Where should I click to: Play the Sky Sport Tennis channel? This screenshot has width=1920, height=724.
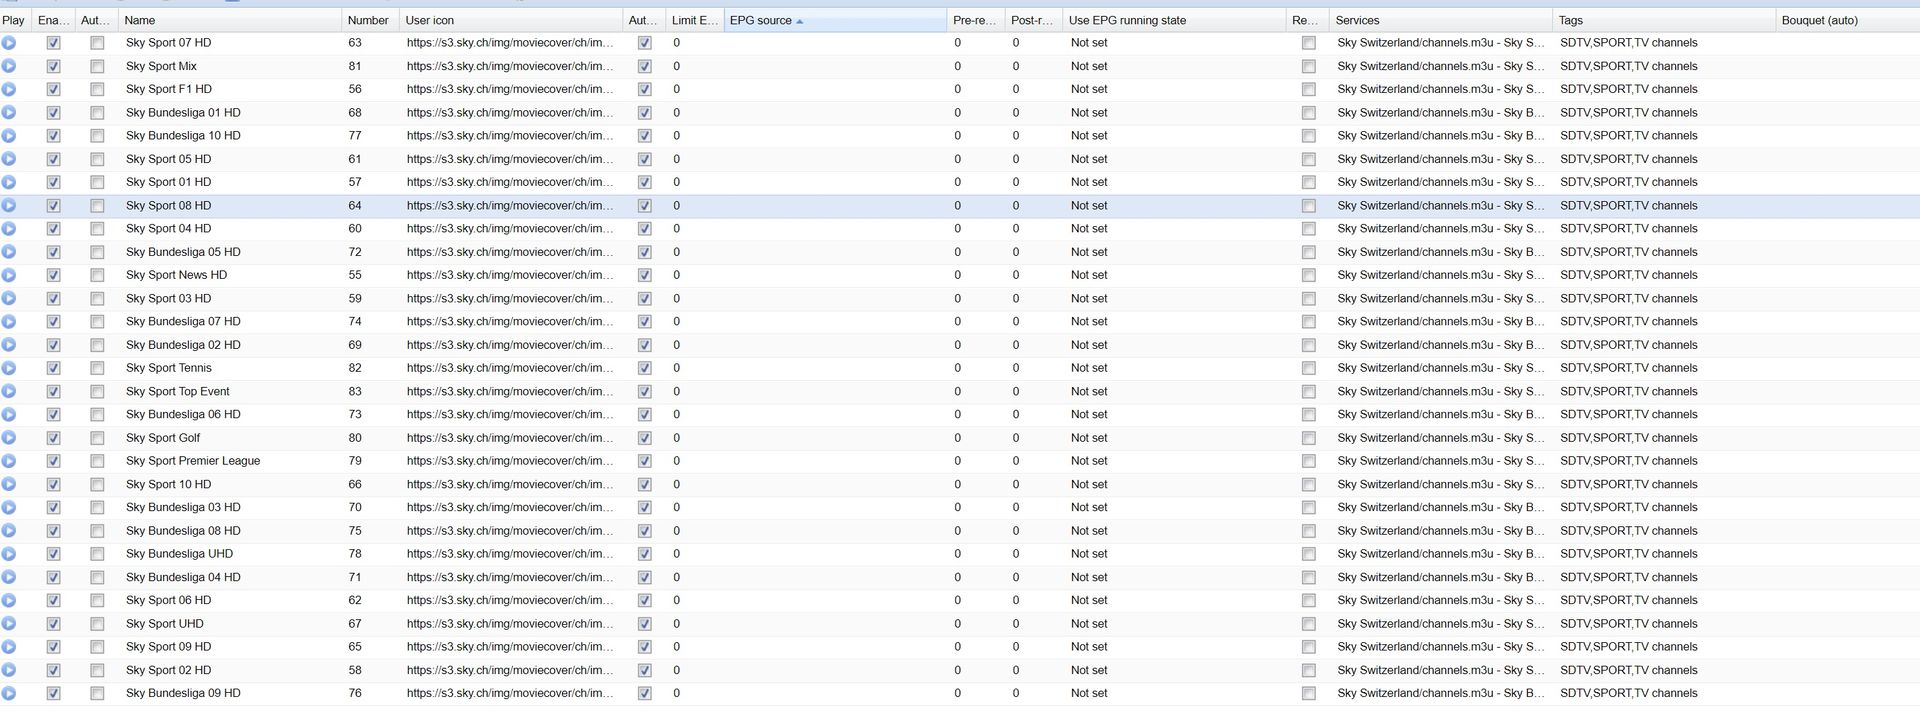(9, 368)
